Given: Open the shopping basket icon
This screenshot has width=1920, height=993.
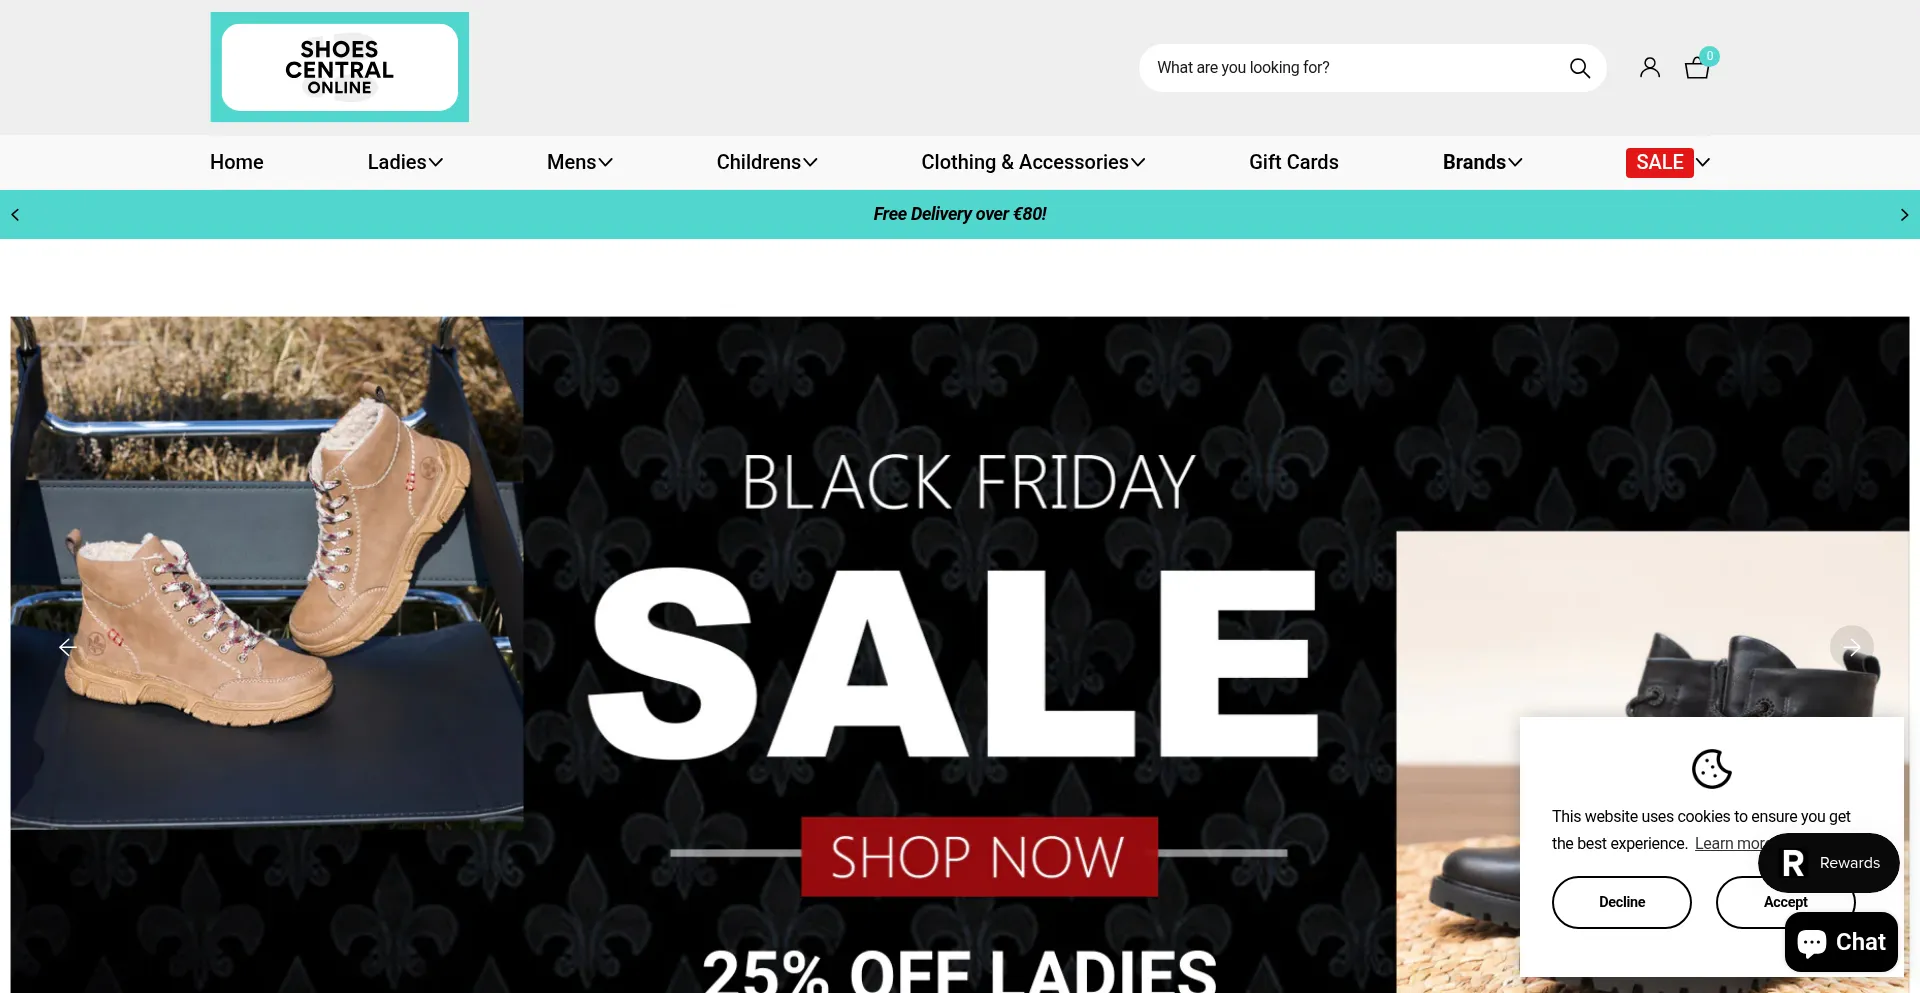Looking at the screenshot, I should pos(1697,67).
